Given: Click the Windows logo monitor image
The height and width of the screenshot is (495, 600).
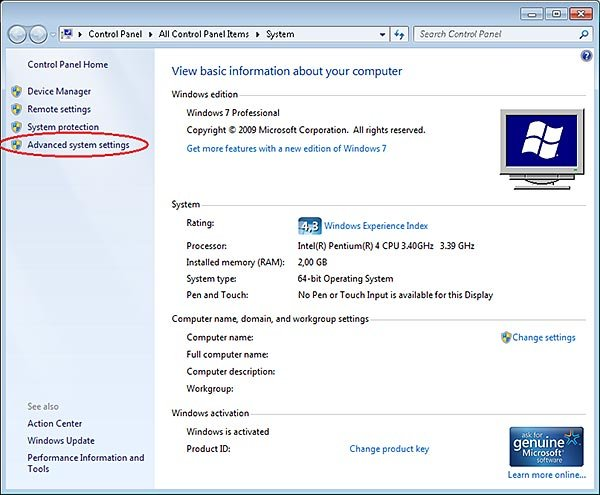Looking at the screenshot, I should pos(542,149).
